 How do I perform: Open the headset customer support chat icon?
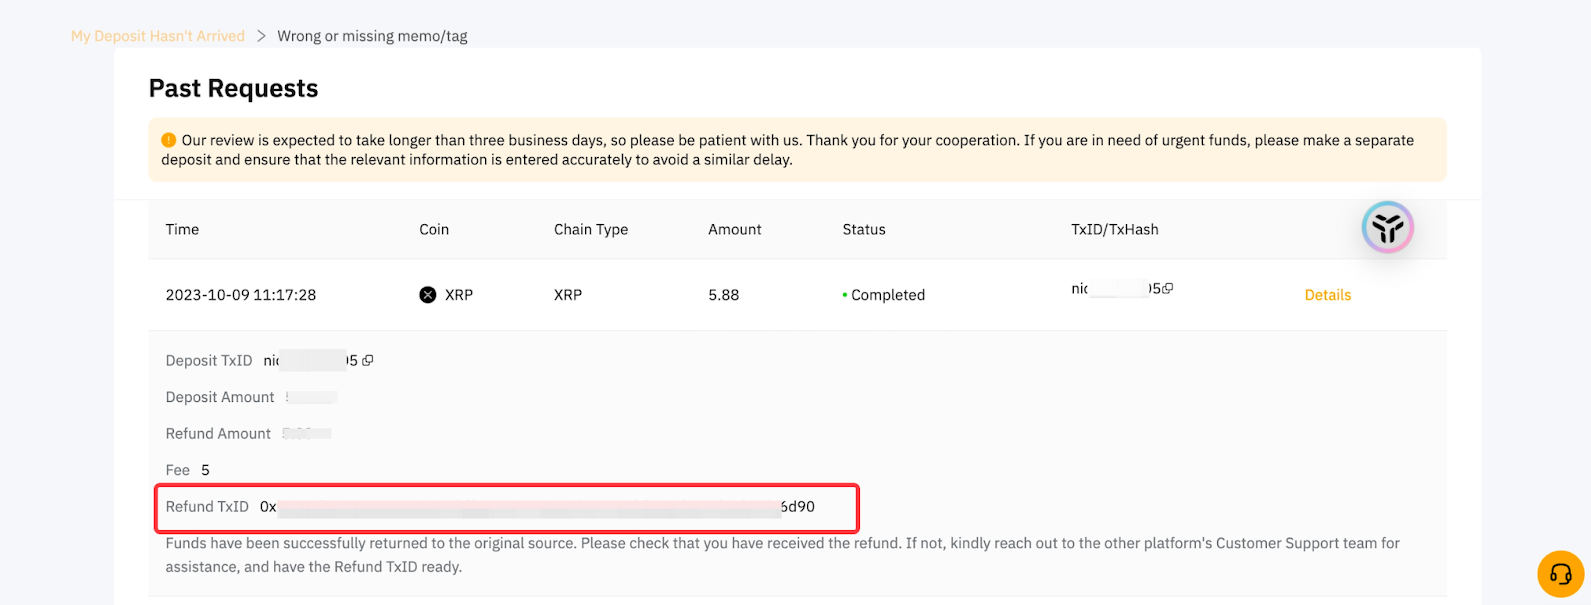click(x=1560, y=574)
